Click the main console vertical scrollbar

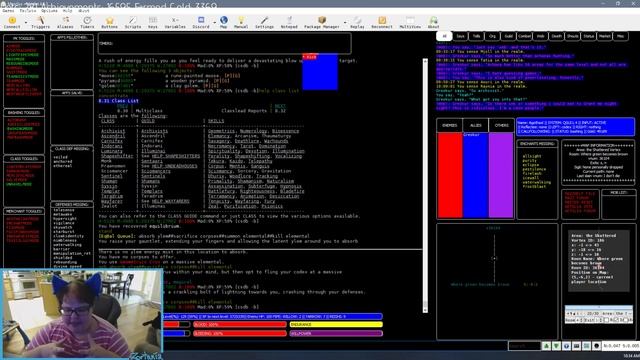[425, 186]
